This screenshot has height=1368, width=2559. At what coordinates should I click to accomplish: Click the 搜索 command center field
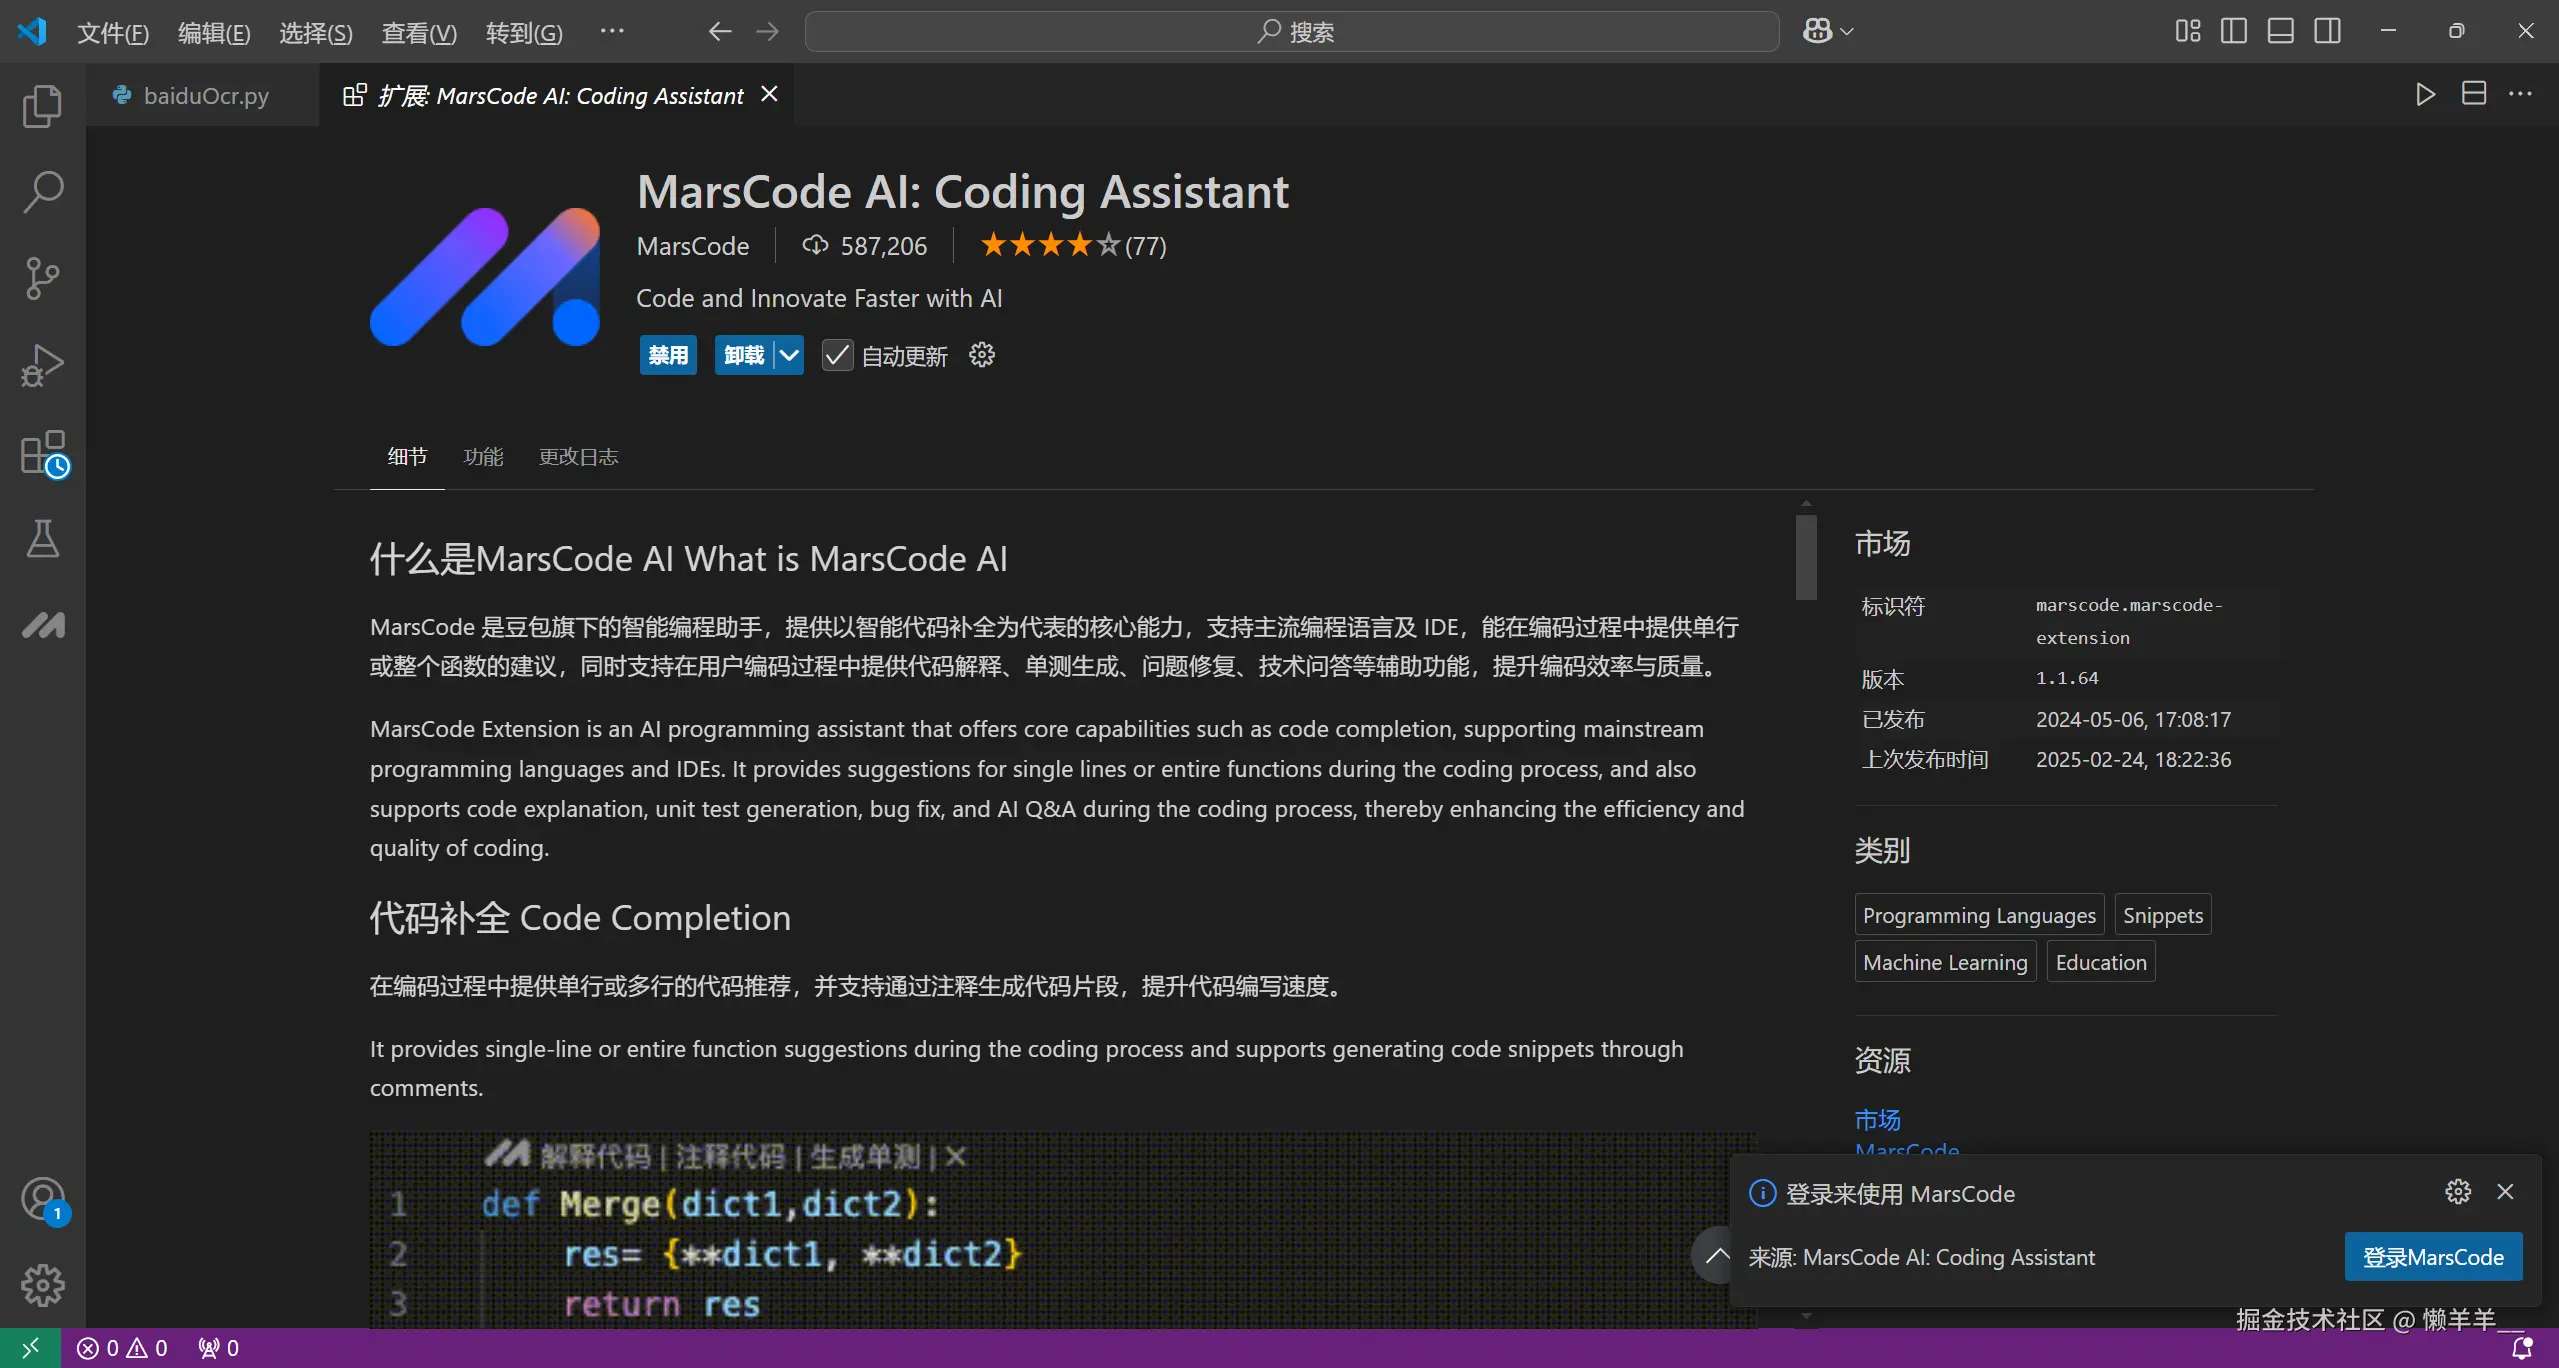pos(1291,31)
